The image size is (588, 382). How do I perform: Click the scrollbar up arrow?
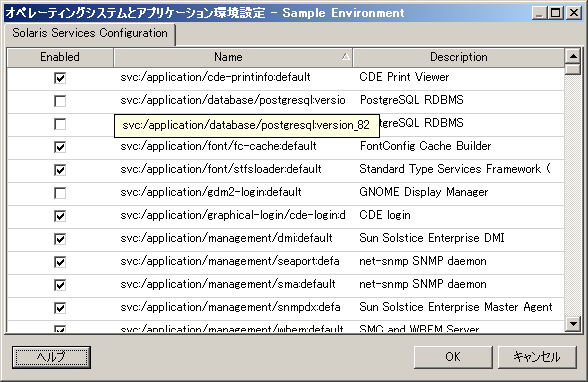click(x=573, y=56)
